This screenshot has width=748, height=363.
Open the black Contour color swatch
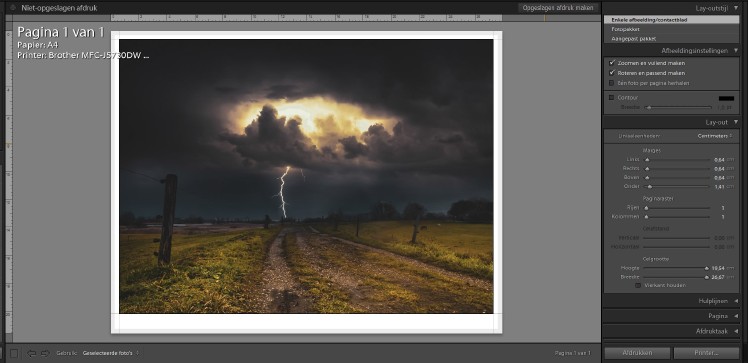tap(726, 98)
